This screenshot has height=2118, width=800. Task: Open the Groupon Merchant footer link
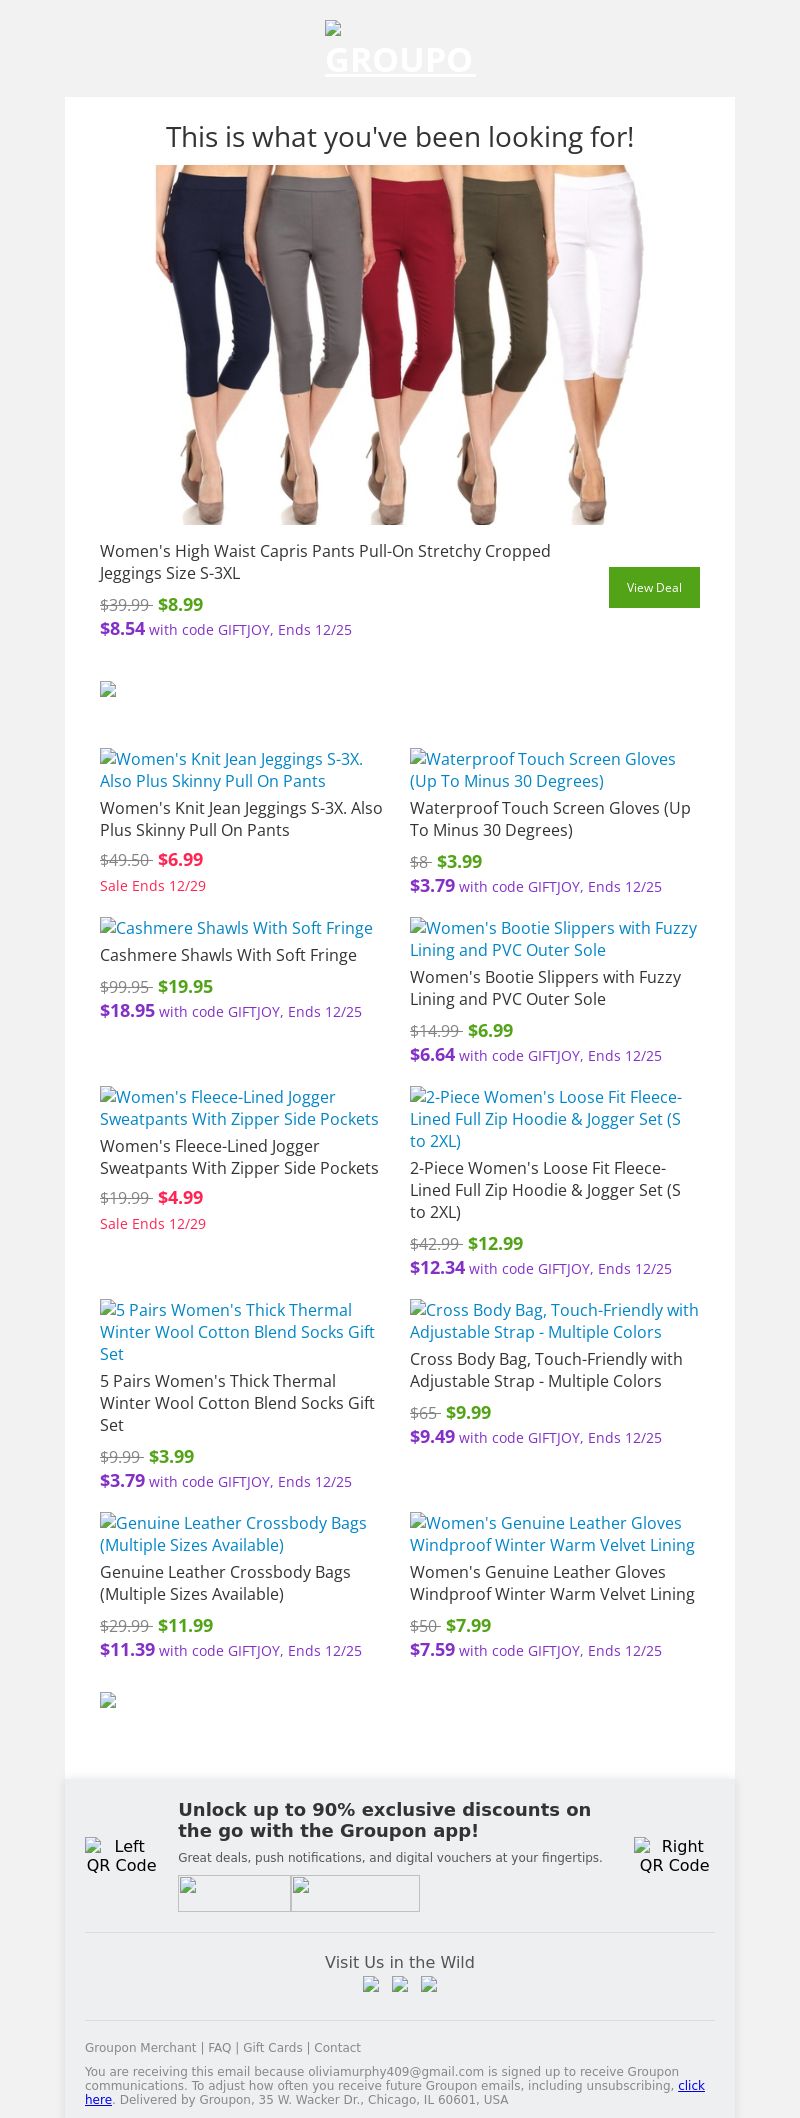tap(141, 2048)
